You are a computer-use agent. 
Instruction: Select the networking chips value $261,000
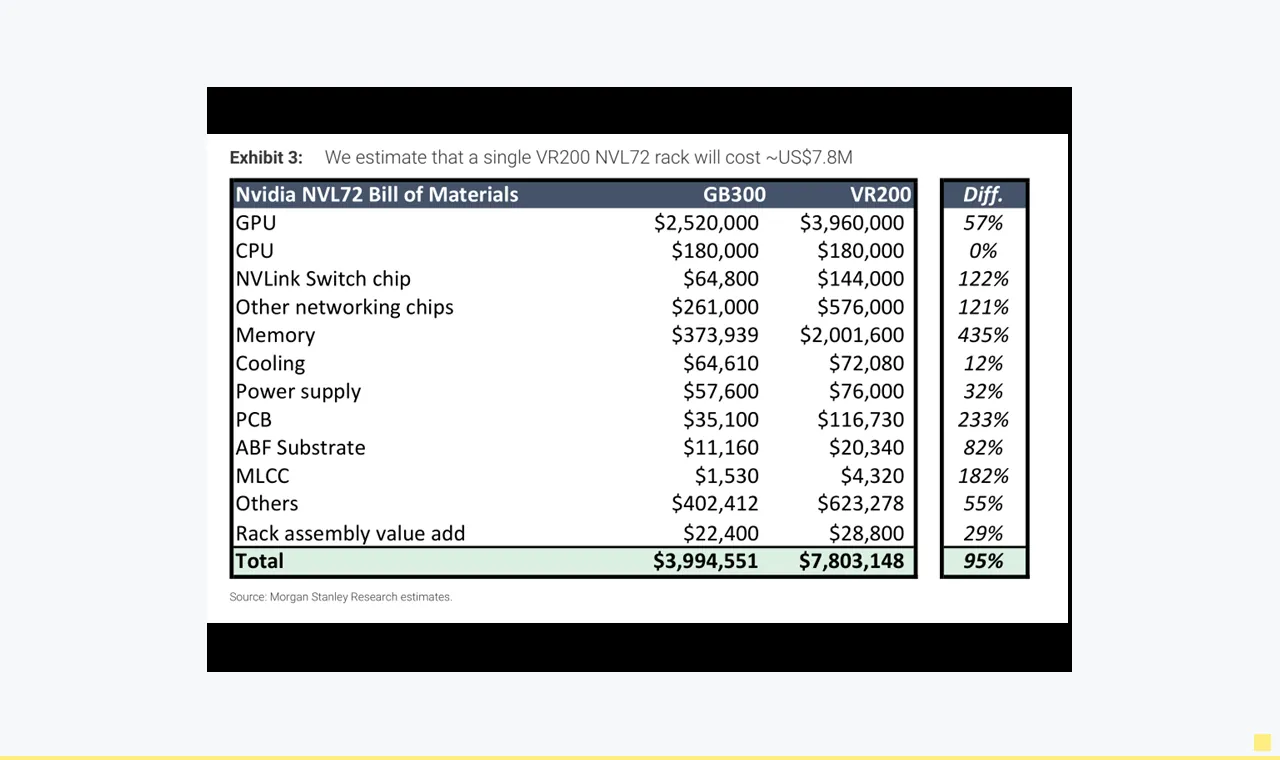715,307
